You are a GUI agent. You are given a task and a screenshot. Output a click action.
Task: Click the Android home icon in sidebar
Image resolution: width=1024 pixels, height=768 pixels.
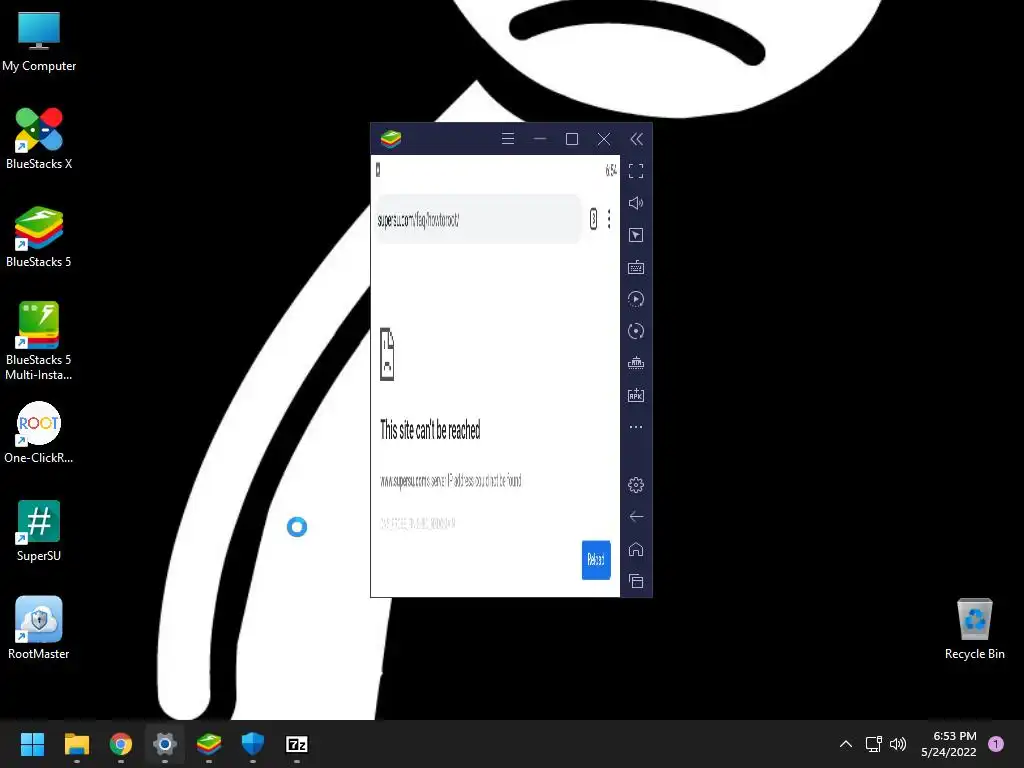click(636, 549)
